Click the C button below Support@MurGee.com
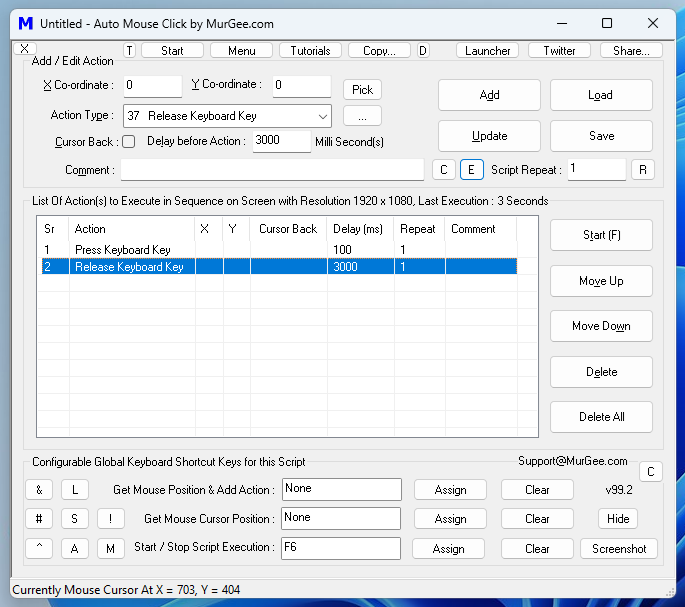Image resolution: width=685 pixels, height=607 pixels. coord(650,472)
